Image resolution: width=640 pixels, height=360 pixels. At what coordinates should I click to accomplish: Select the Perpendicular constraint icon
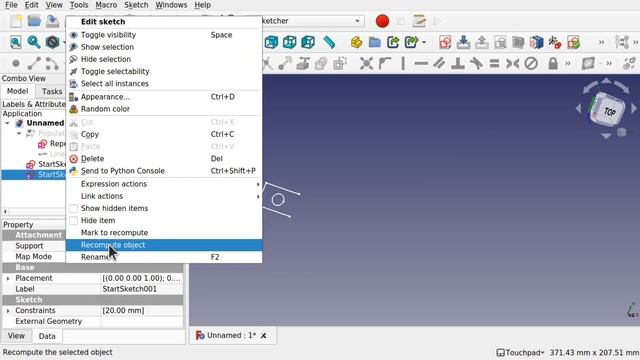coord(458,64)
